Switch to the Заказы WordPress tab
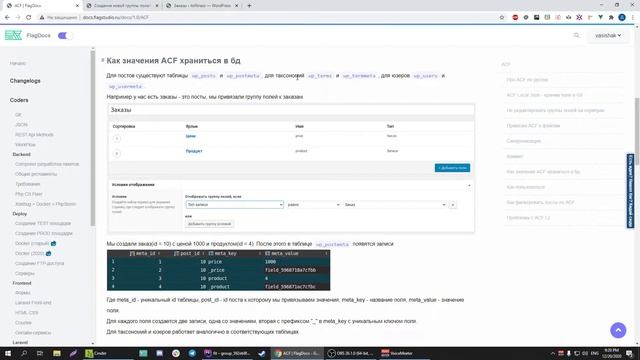 [202, 6]
